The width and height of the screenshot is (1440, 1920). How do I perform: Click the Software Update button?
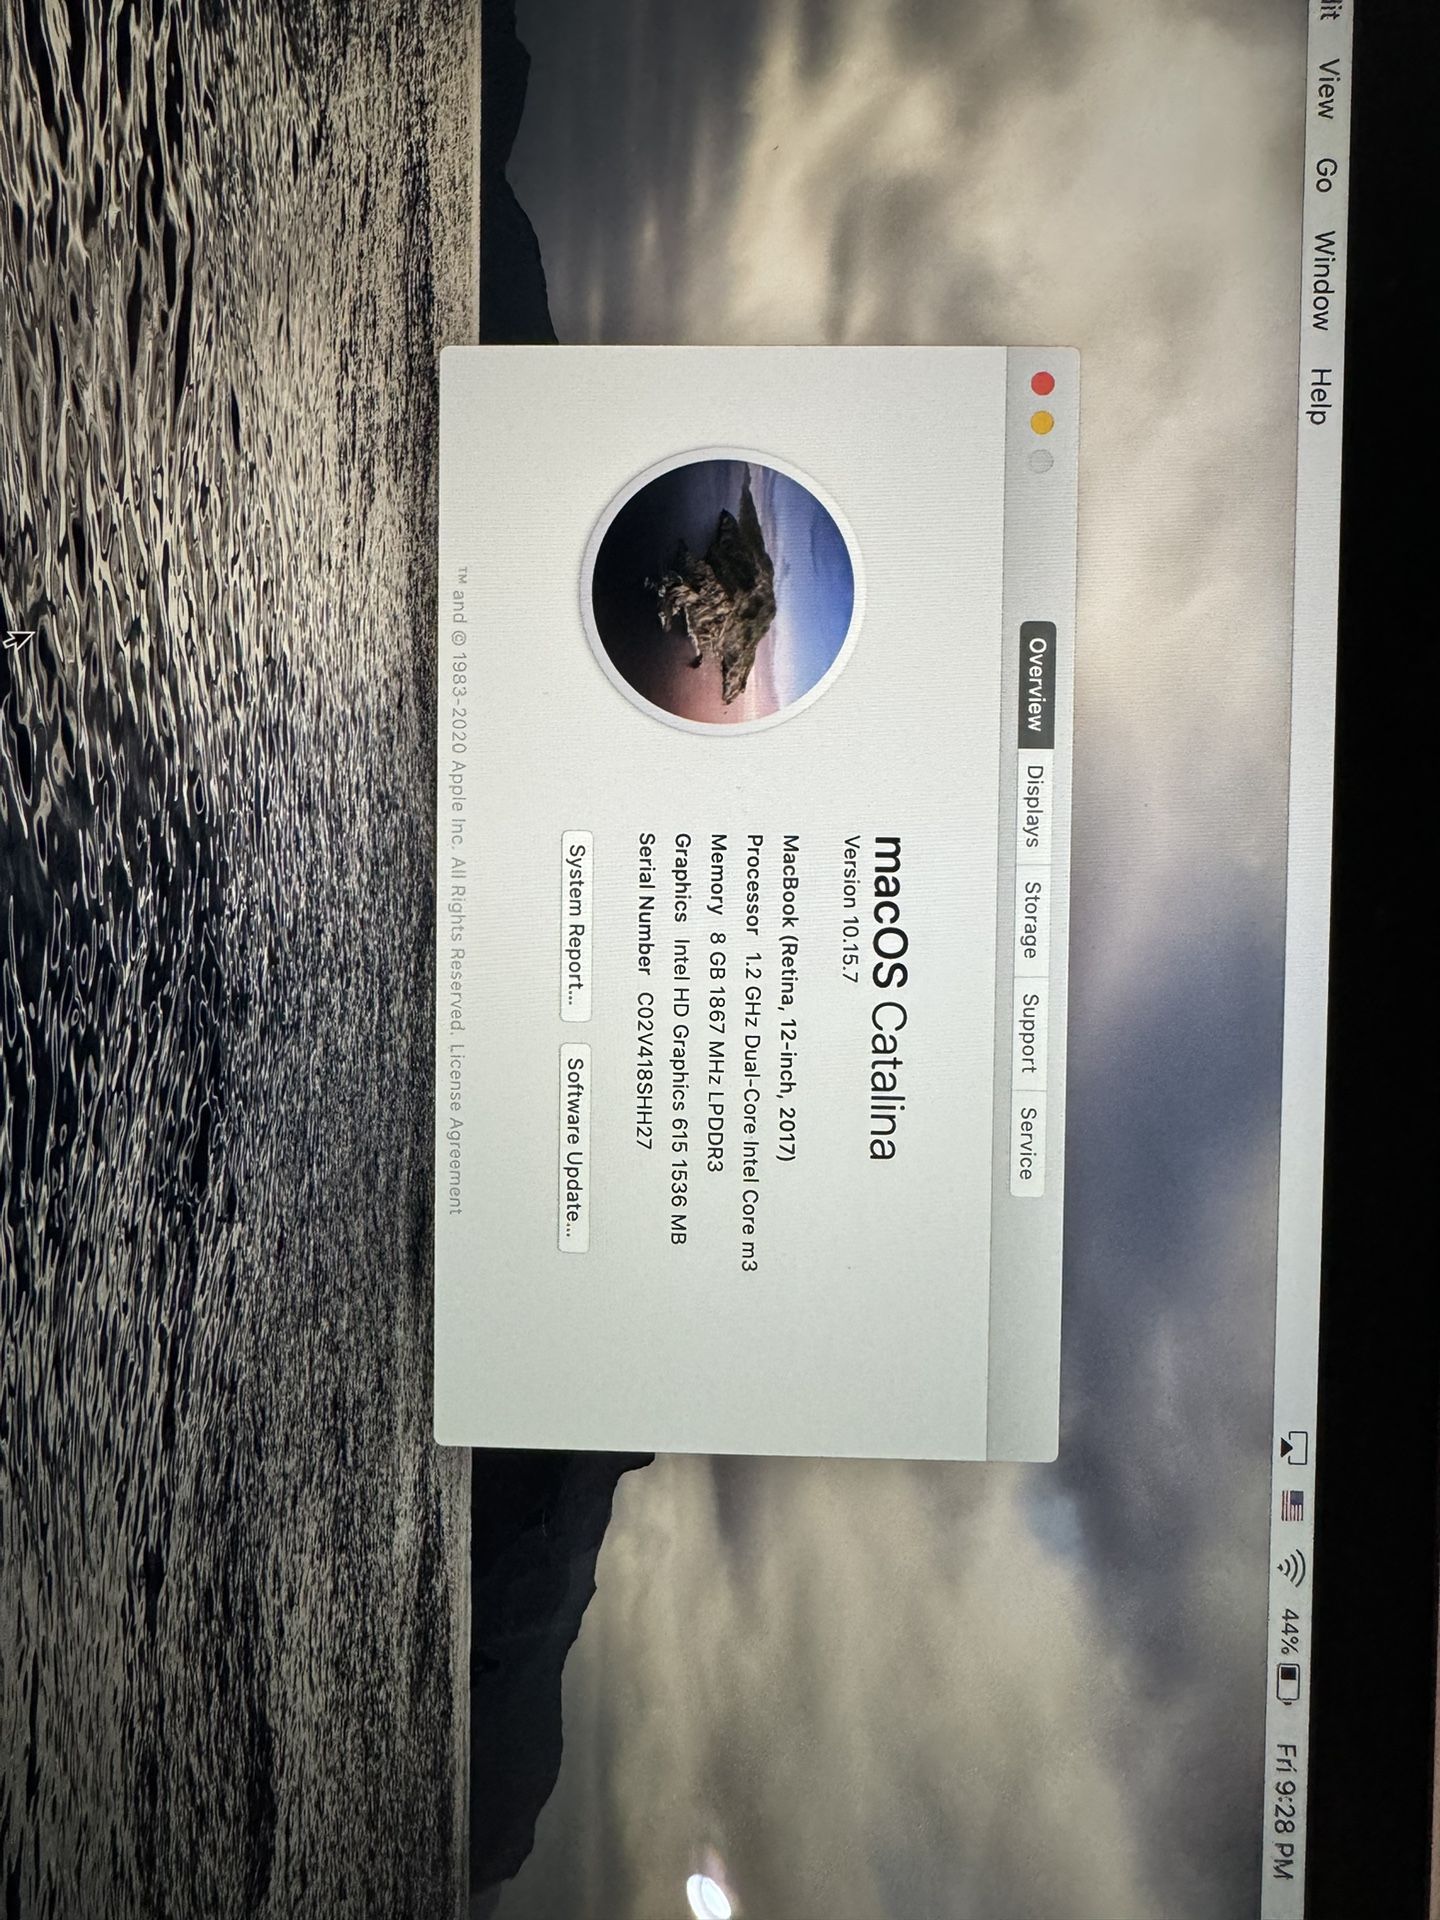573,1147
